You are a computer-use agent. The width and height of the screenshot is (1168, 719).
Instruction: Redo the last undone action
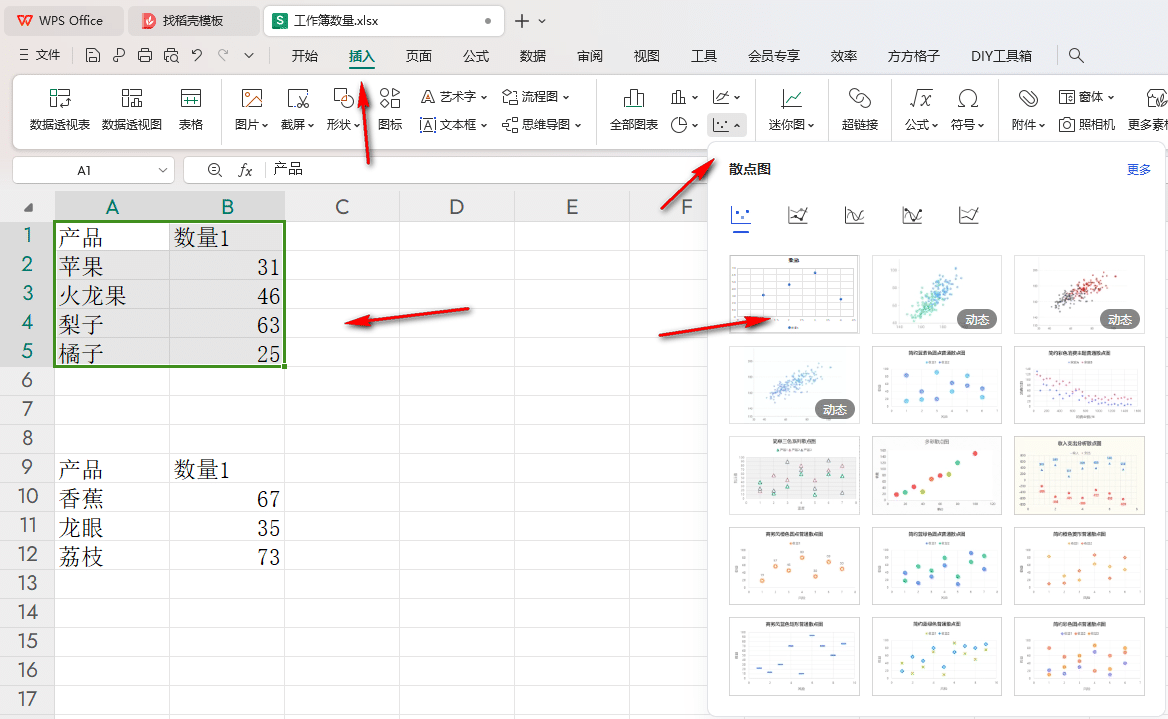point(223,55)
